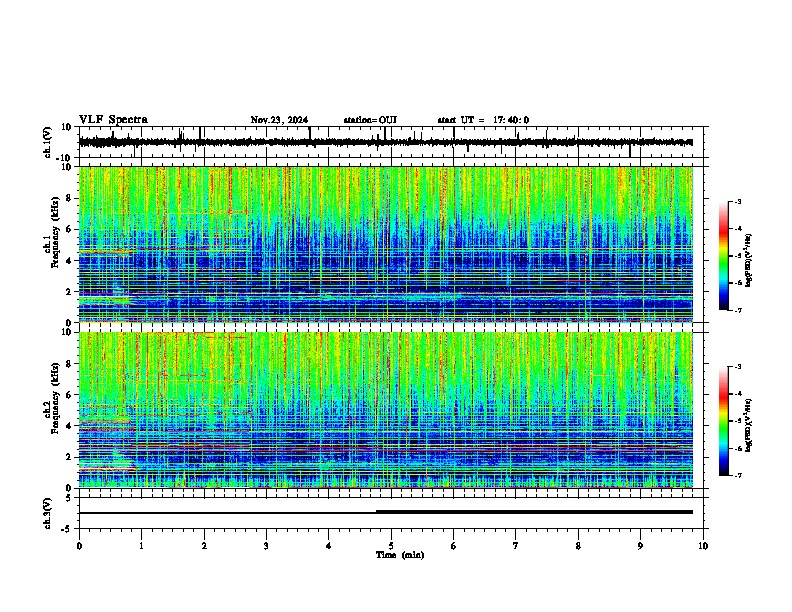
Task: Click the "5" tick on the time axis
Action: point(391,546)
